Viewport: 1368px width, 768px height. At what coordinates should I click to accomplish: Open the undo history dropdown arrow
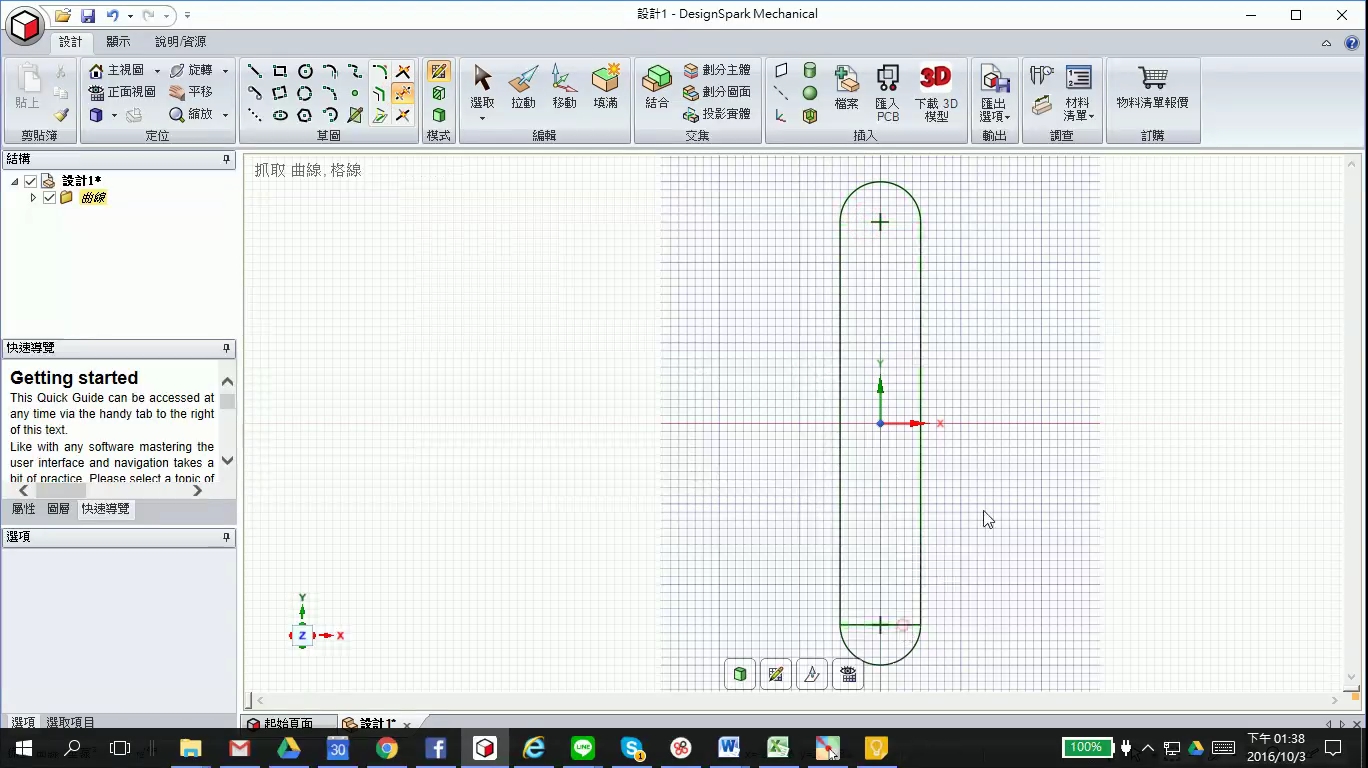pos(130,16)
